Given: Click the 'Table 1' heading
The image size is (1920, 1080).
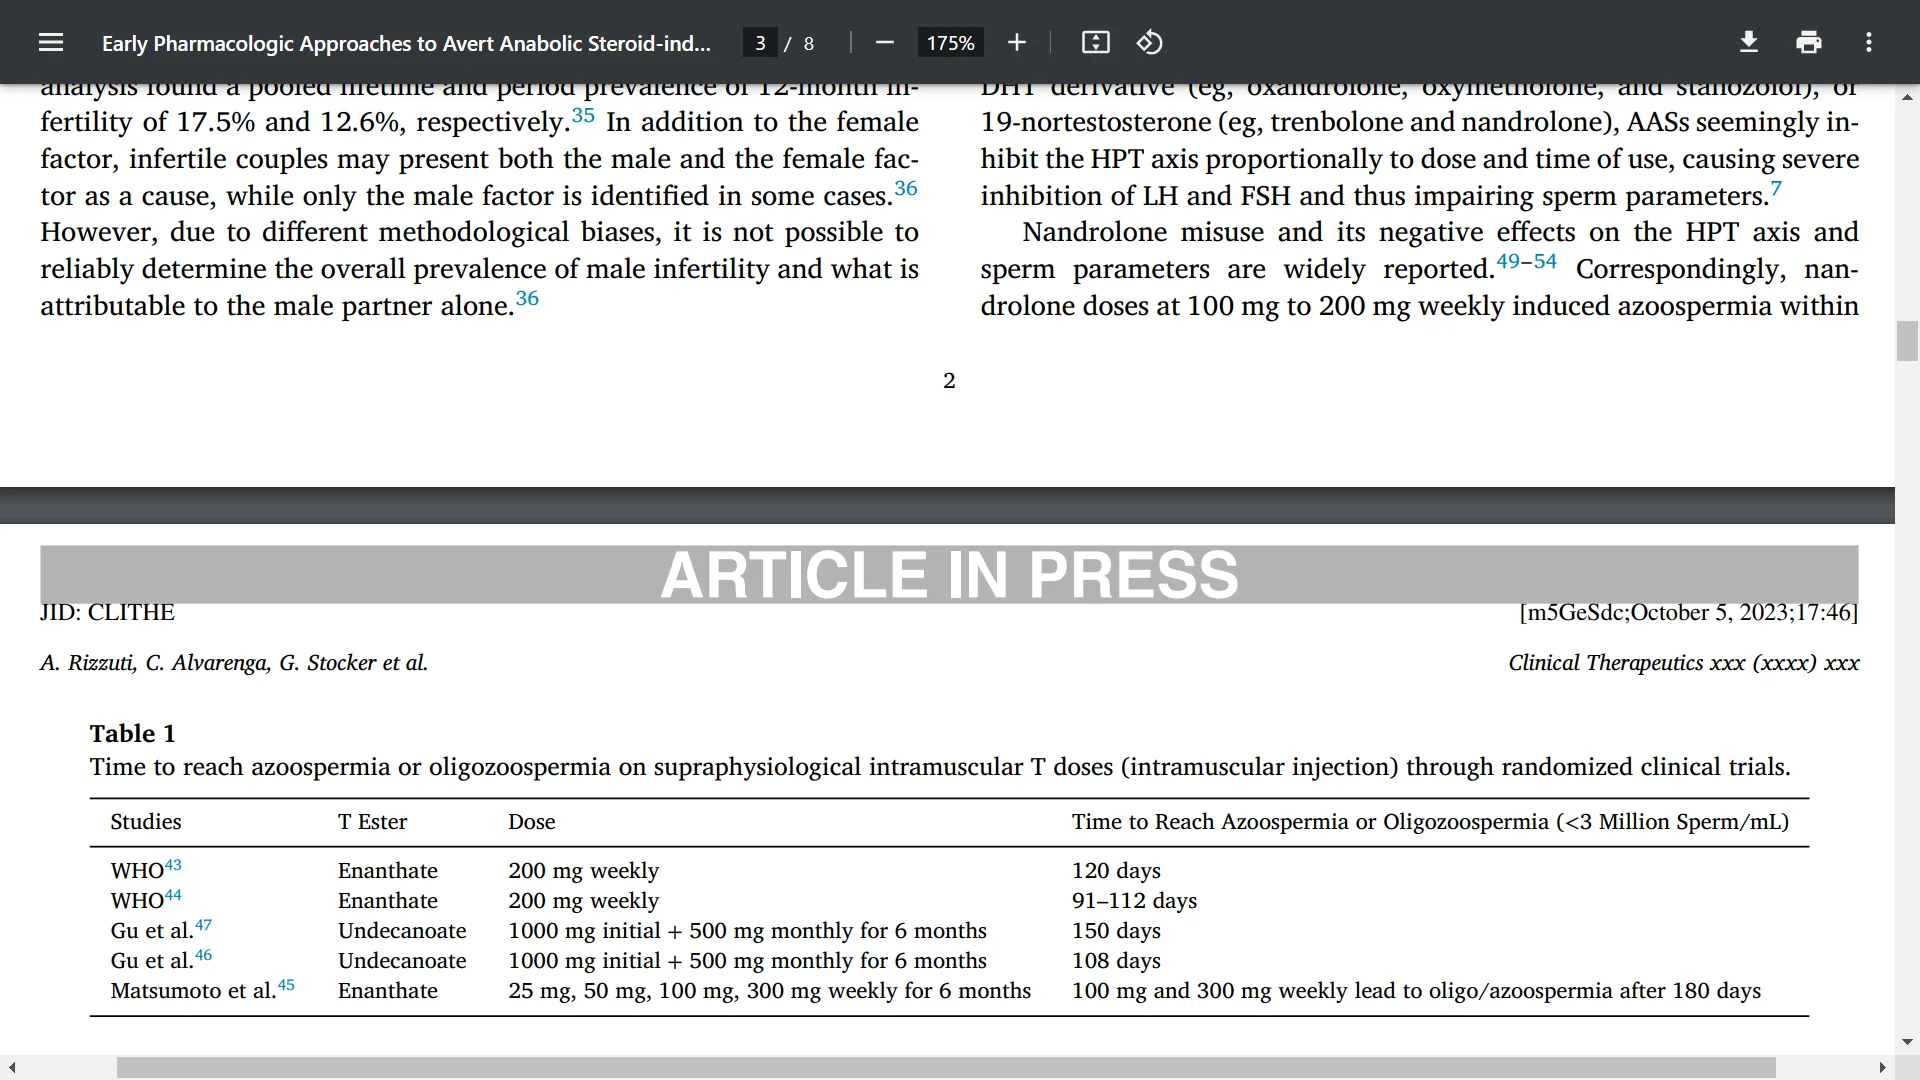Looking at the screenshot, I should click(x=132, y=734).
